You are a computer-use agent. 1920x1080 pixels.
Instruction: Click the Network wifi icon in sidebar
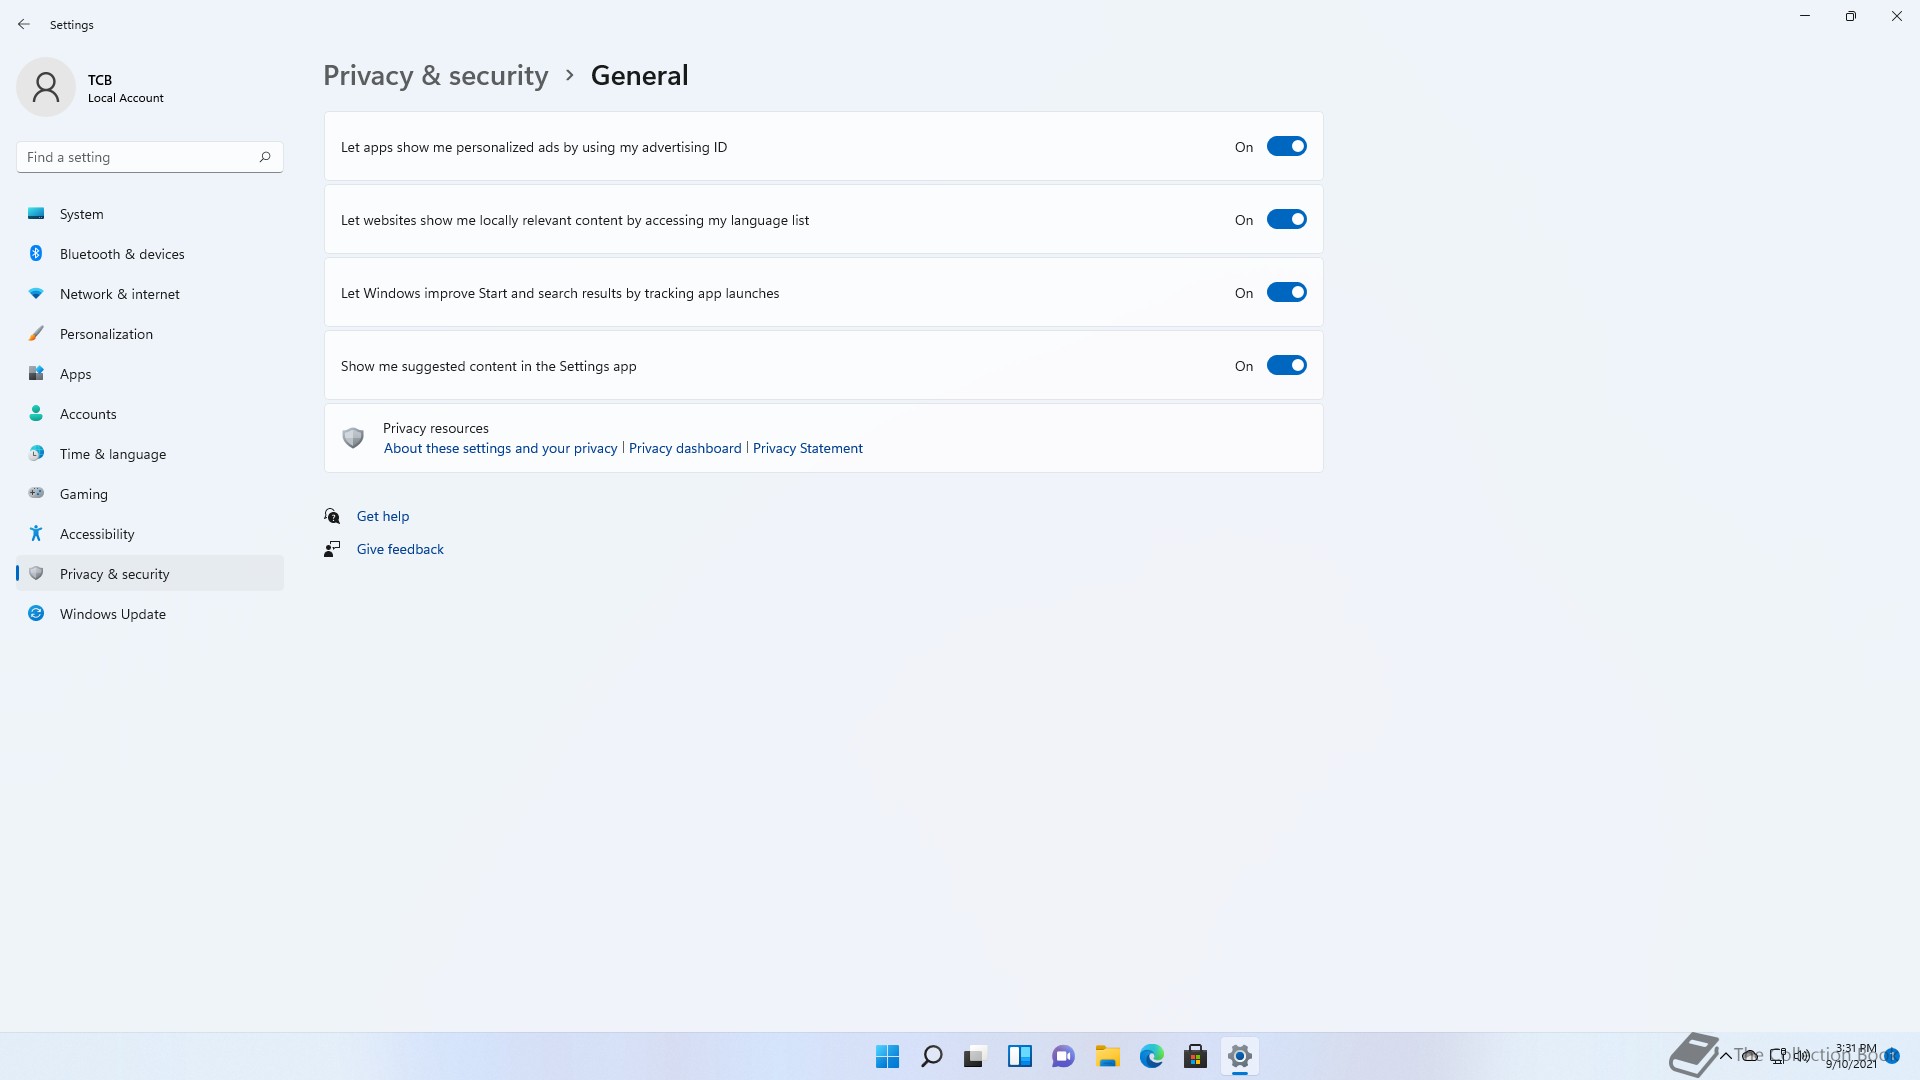[x=36, y=294]
